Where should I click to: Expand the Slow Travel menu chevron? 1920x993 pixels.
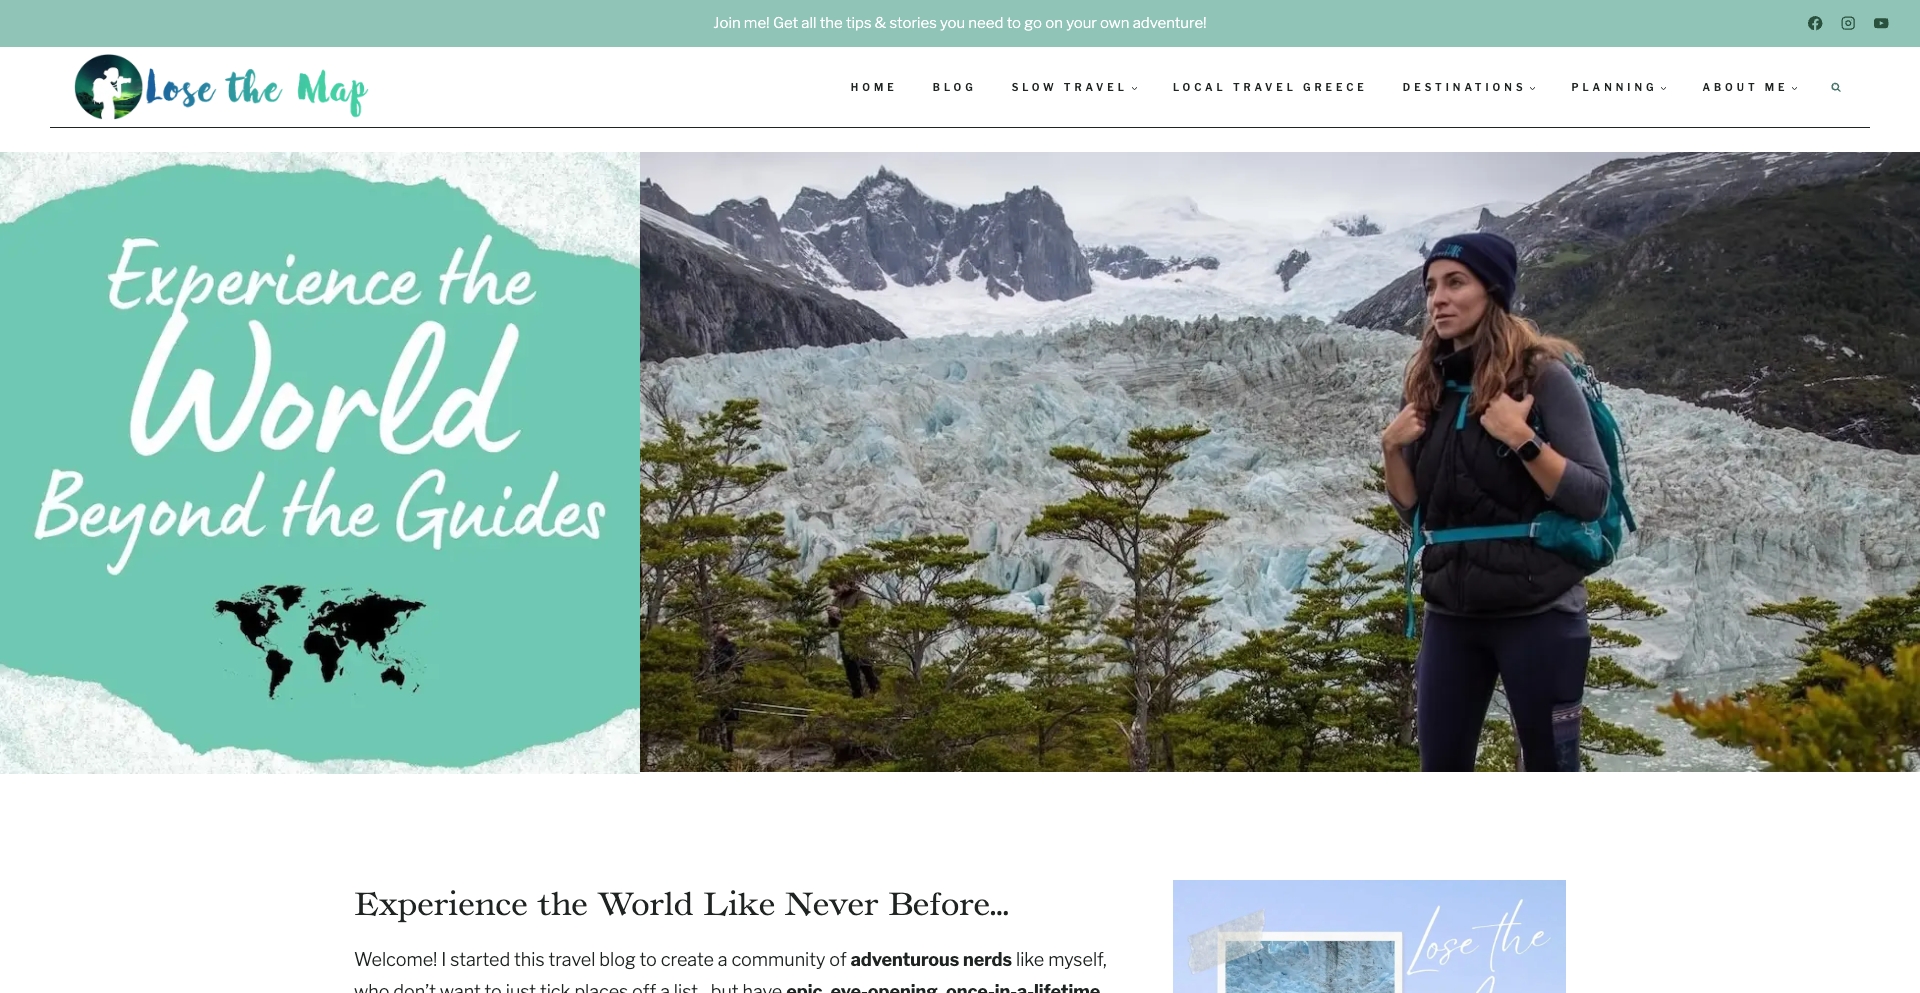click(x=1135, y=88)
